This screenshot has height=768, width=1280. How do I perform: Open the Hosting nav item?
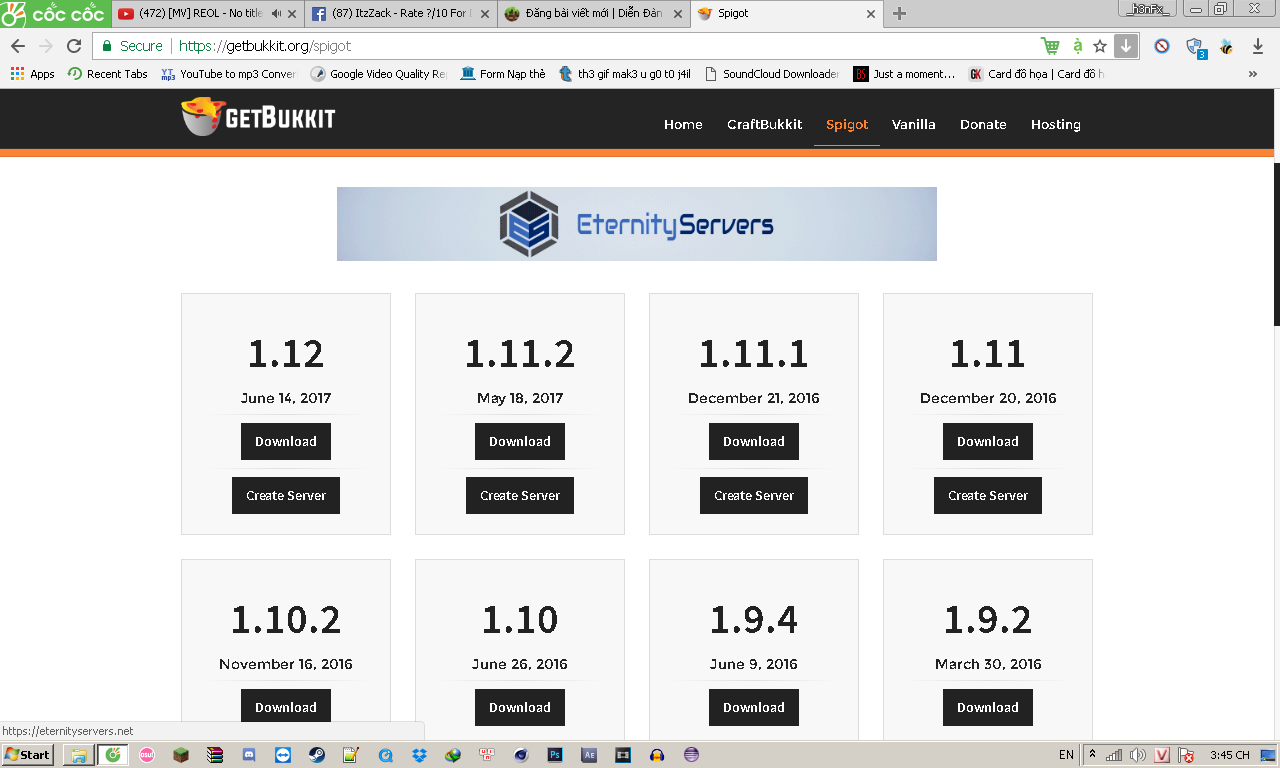1056,125
